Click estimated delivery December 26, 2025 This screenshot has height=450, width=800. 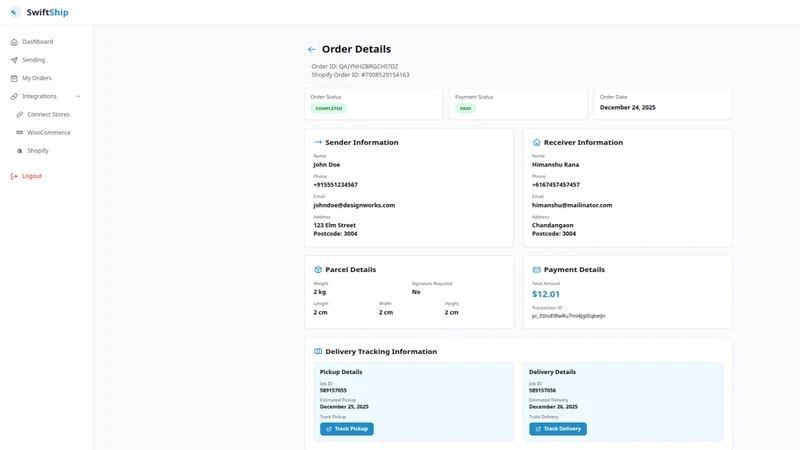553,407
